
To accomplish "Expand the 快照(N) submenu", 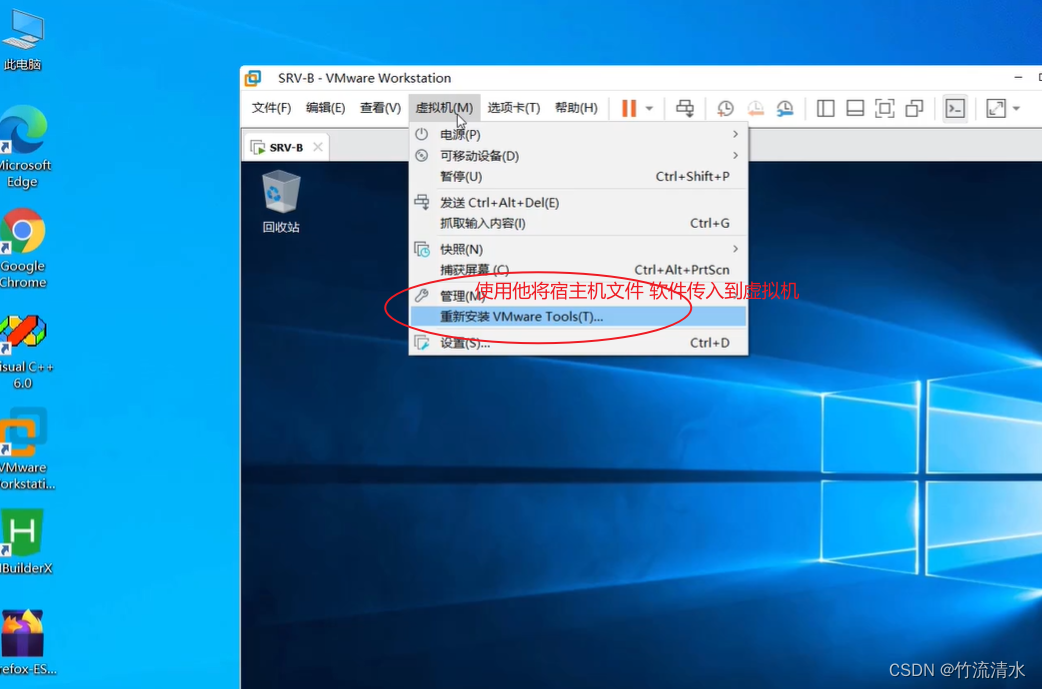I will click(578, 249).
